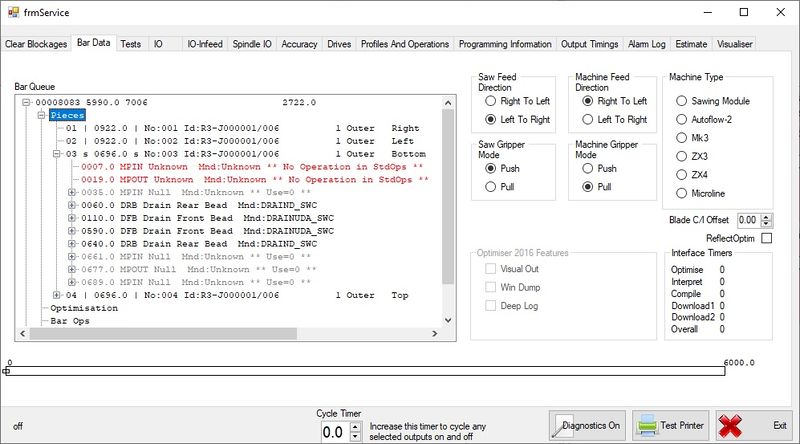The image size is (800, 444).
Task: Select the Optimisation tree node
Action: click(x=84, y=308)
